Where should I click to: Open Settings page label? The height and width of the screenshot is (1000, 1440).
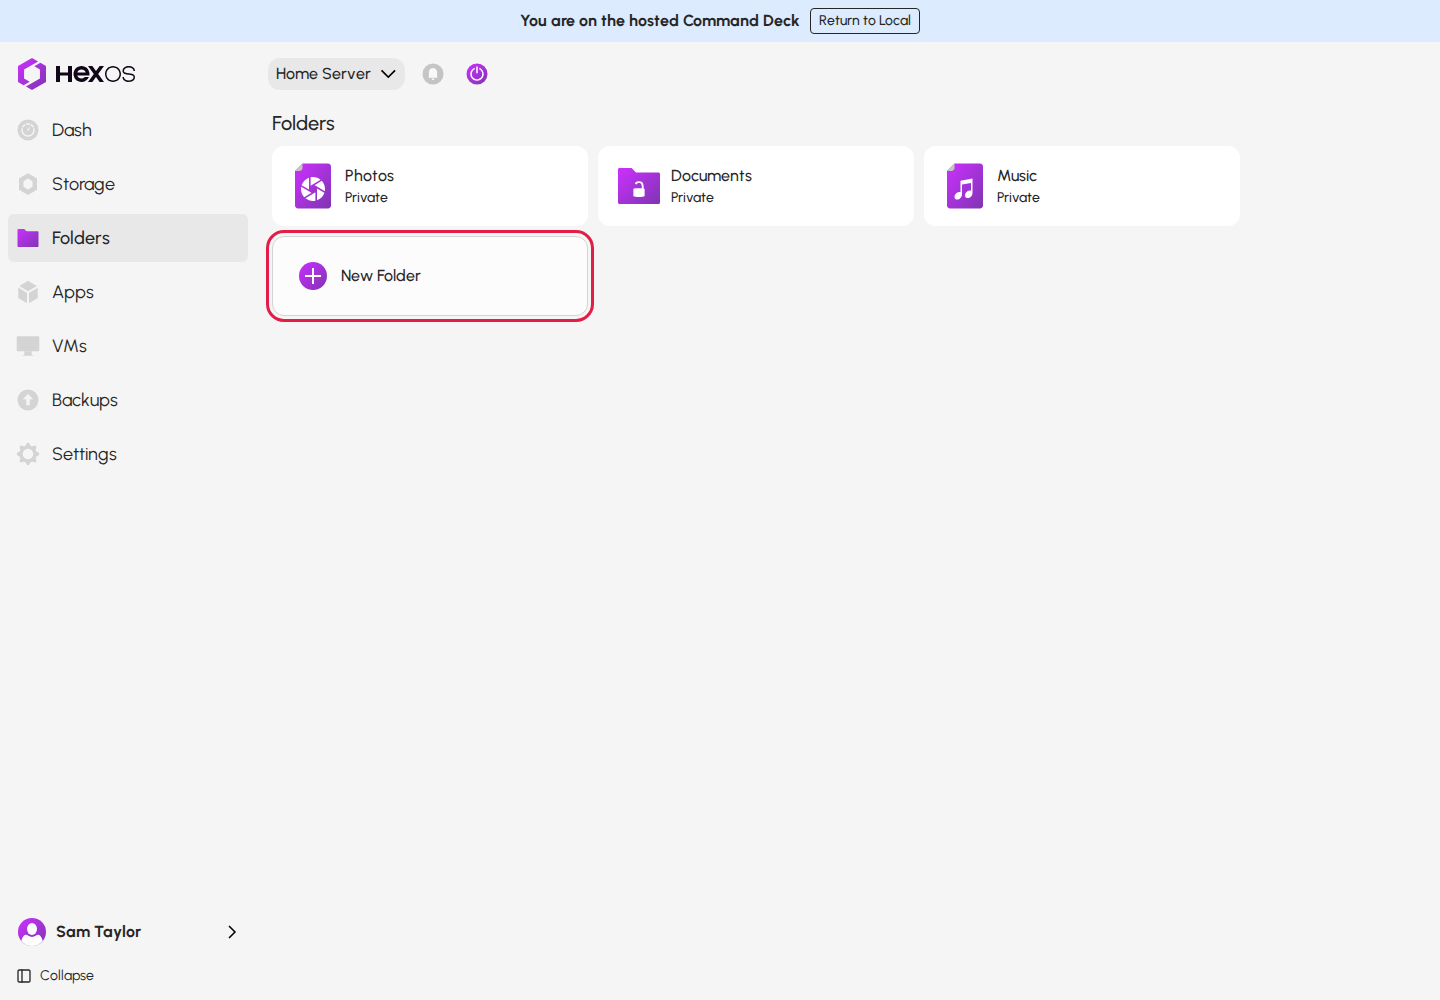[84, 454]
